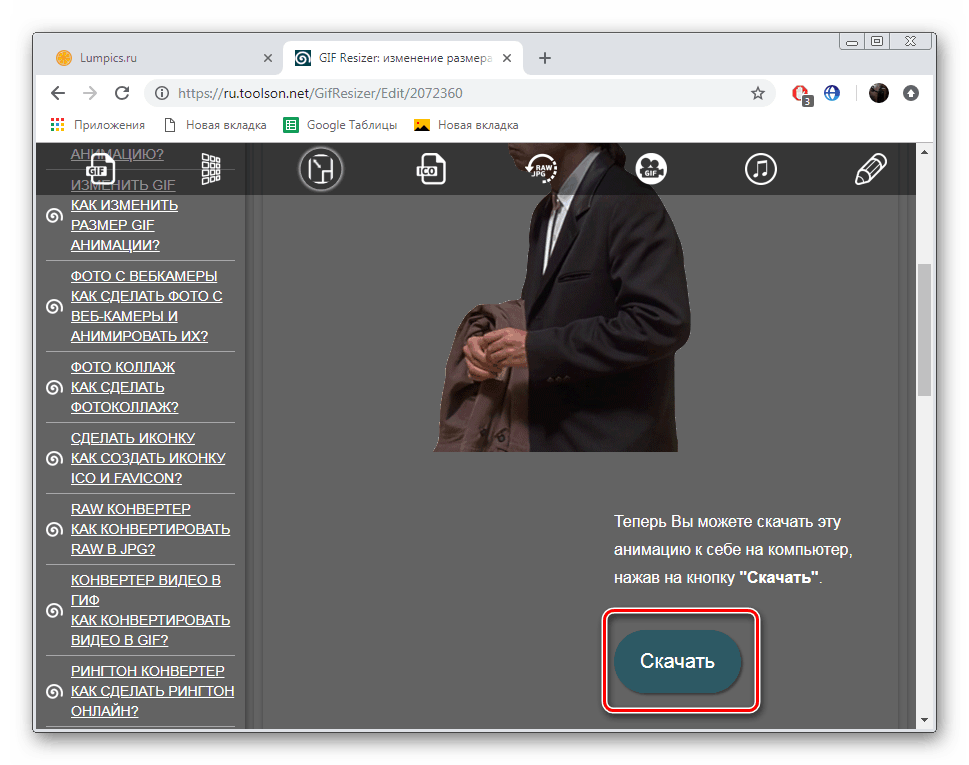
Task: Maximize the browser window
Action: [877, 41]
